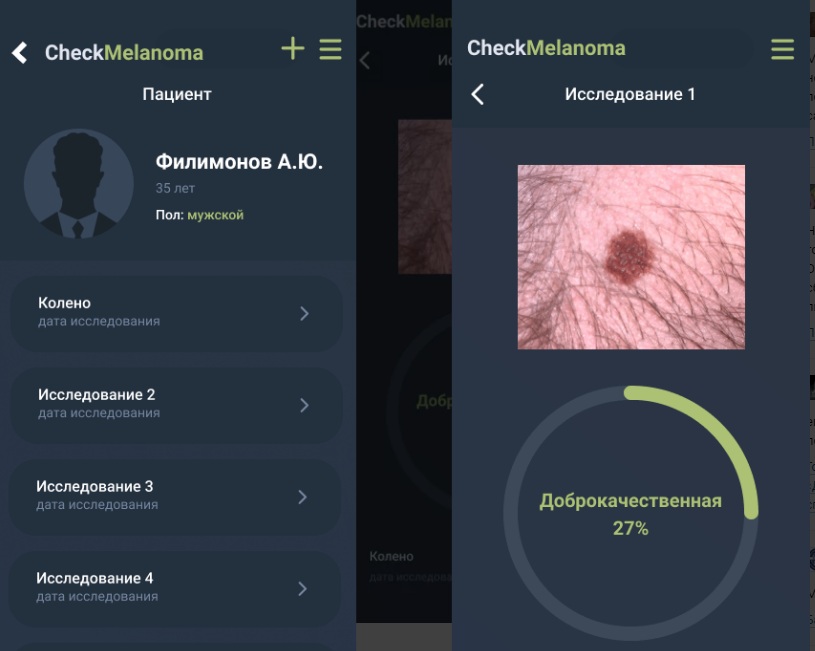This screenshot has width=815, height=651.
Task: Go back from Исследование 1 screen
Action: [478, 94]
